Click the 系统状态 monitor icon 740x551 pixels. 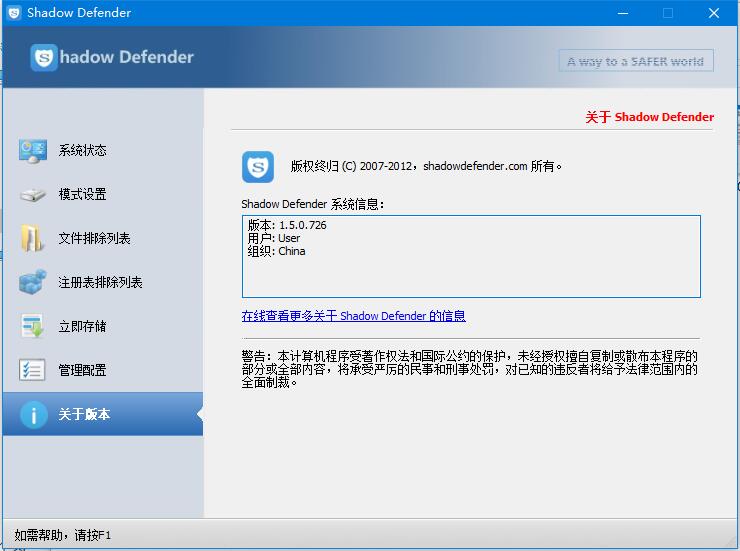[33, 151]
